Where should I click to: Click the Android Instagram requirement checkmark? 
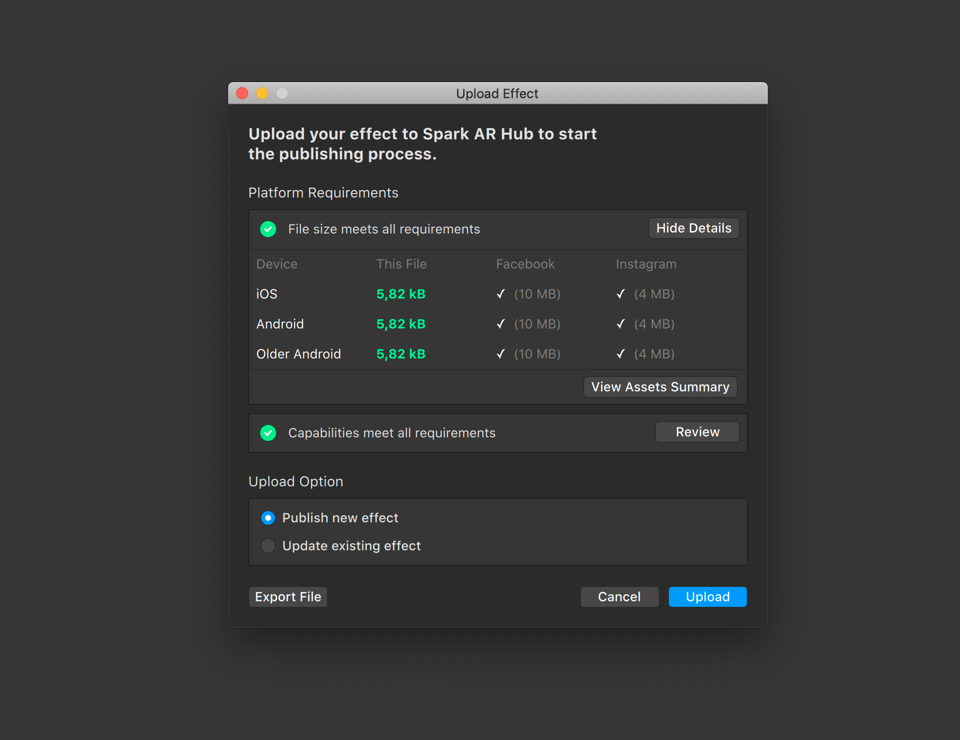pos(621,324)
